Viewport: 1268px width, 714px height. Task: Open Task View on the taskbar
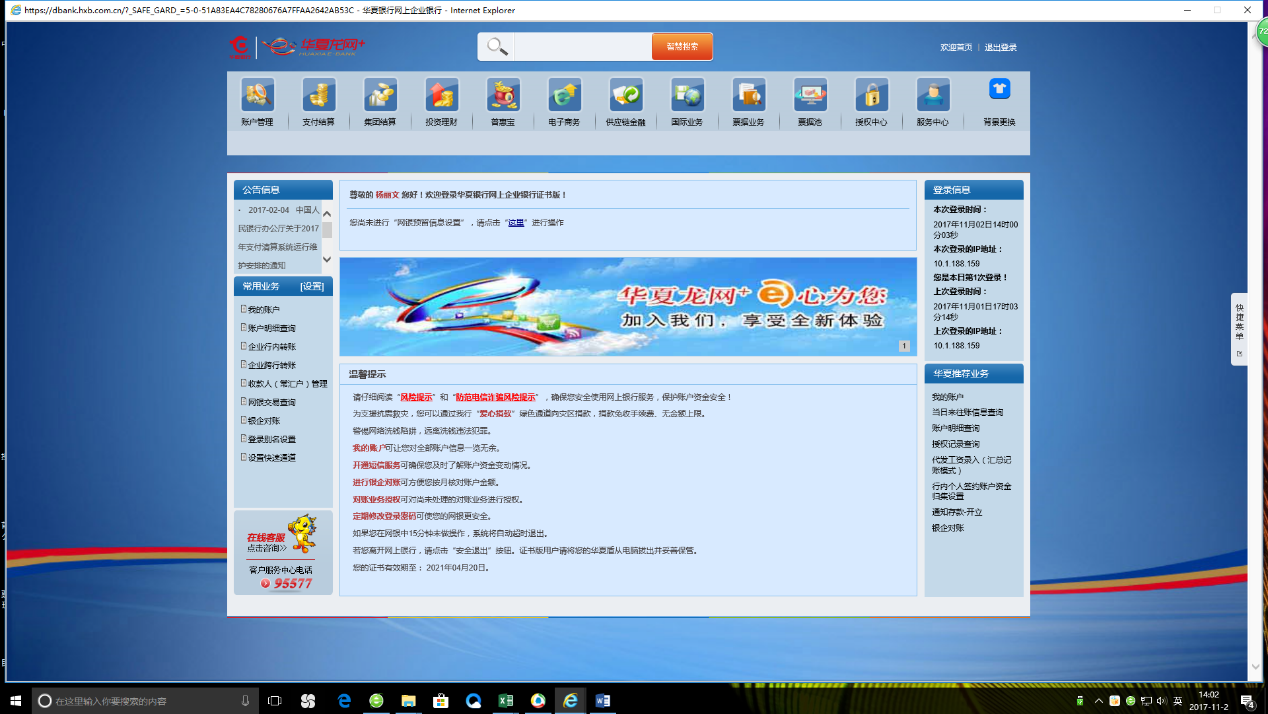point(274,701)
